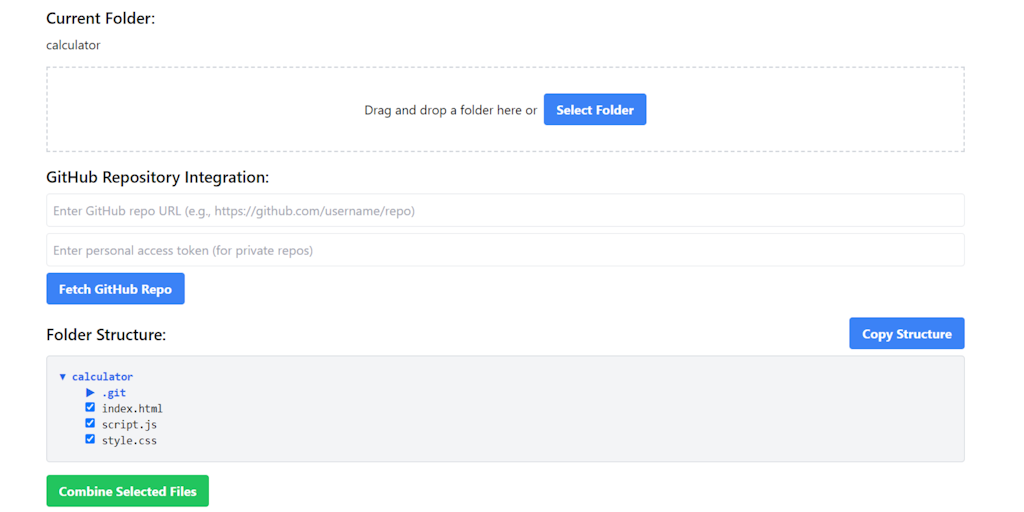Select the .git folder label

tap(114, 393)
